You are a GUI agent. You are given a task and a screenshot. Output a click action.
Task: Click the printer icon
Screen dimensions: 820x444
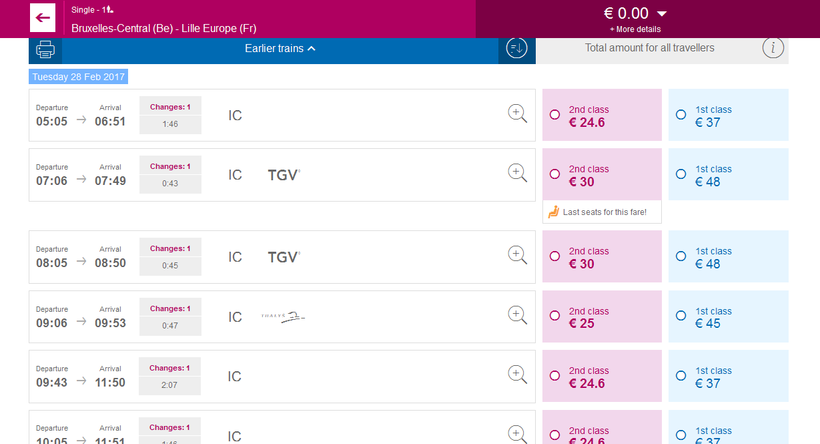click(x=45, y=49)
